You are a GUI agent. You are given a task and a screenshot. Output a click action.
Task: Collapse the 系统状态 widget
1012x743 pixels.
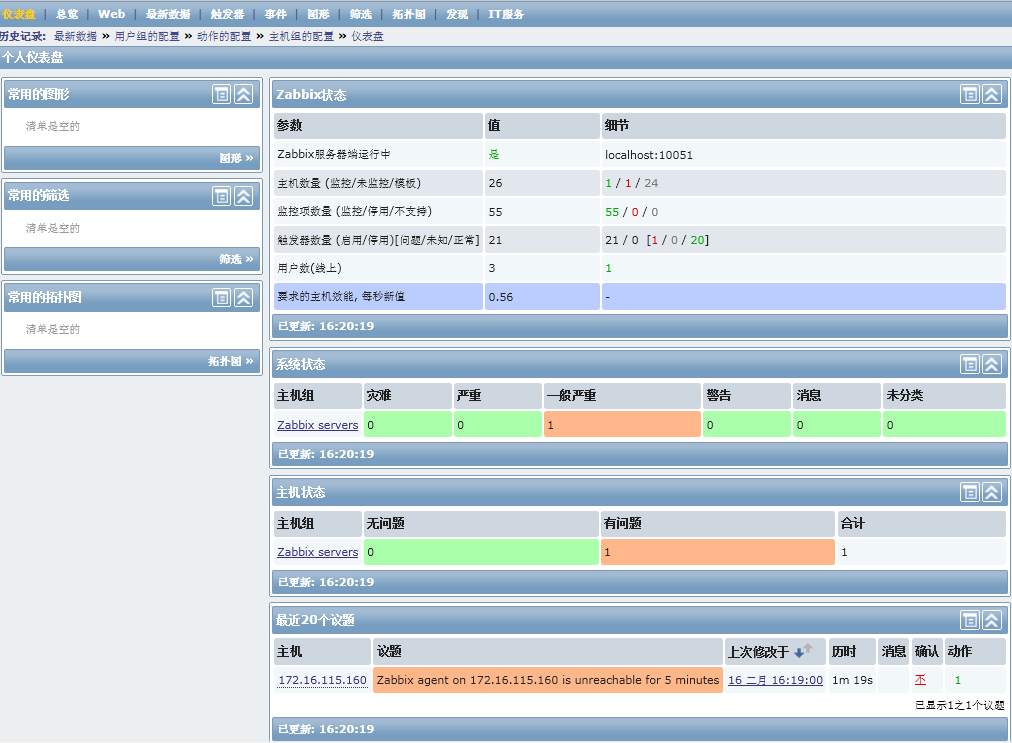pyautogui.click(x=992, y=364)
